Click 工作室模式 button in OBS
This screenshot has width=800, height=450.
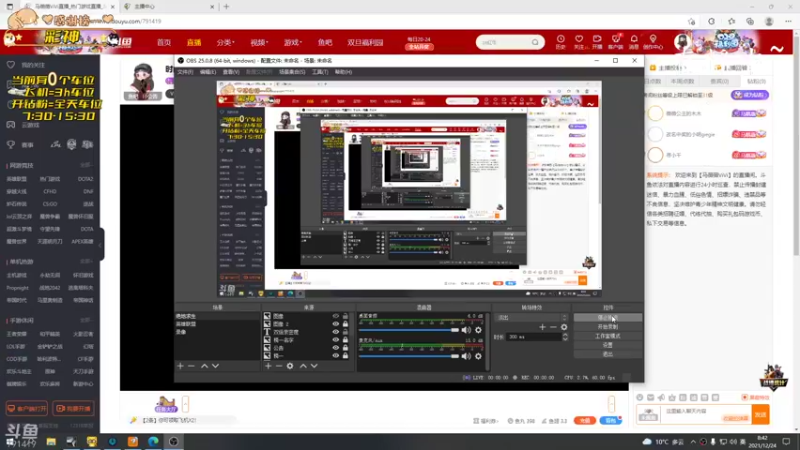click(x=608, y=336)
